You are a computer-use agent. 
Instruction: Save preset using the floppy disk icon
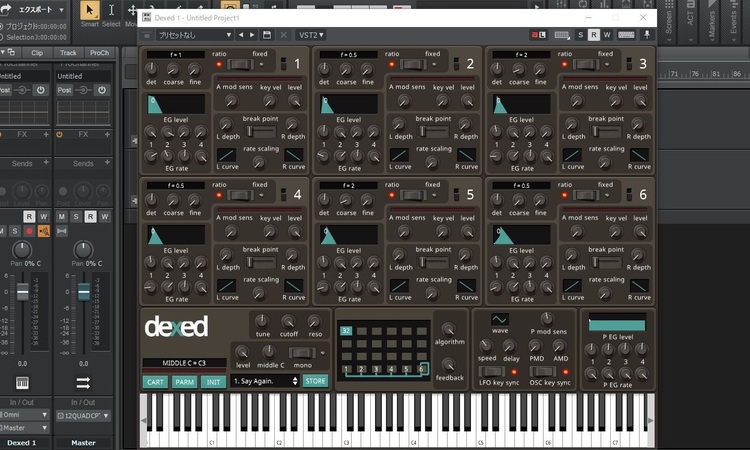(x=267, y=35)
